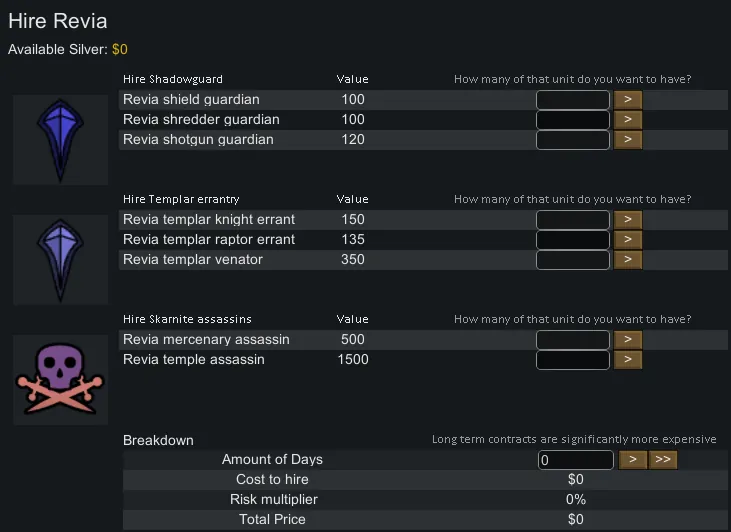The image size is (731, 532).
Task: Increment Revia templar knight errant quantity
Action: [627, 220]
